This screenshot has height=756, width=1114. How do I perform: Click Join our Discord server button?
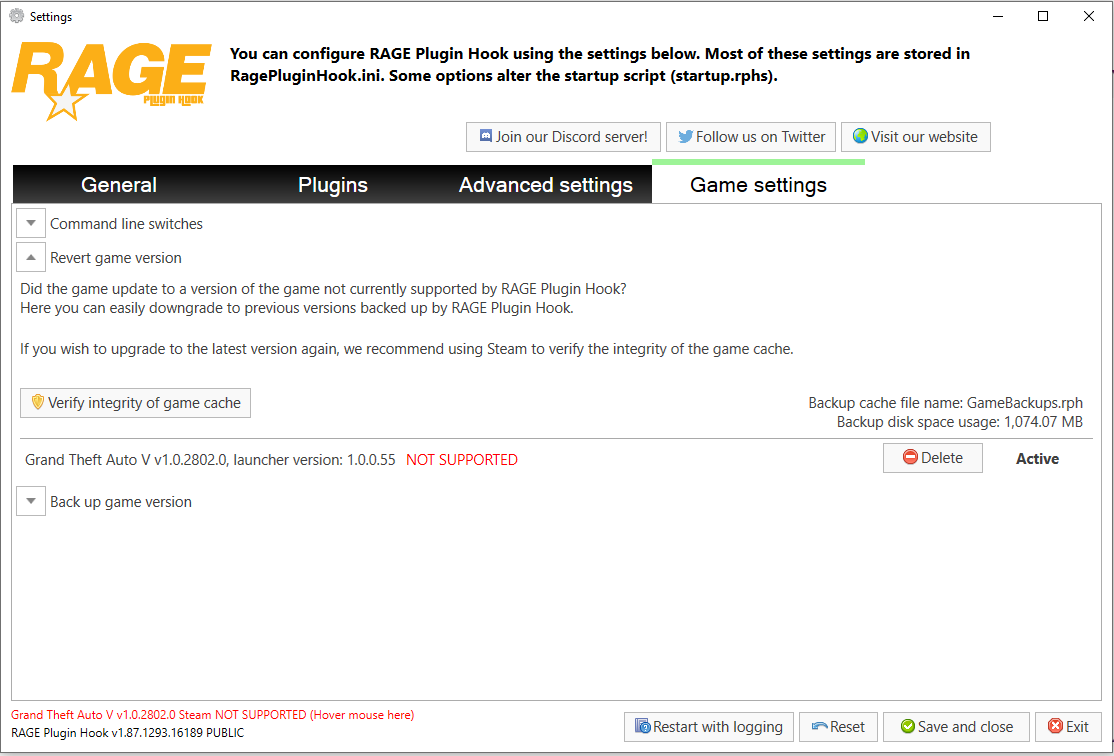pyautogui.click(x=563, y=137)
